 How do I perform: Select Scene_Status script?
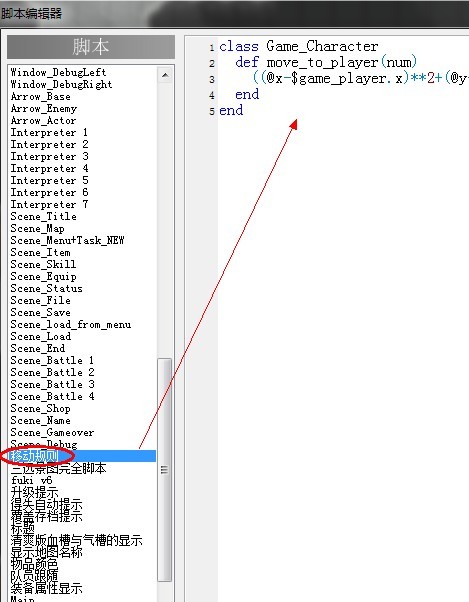click(x=46, y=288)
